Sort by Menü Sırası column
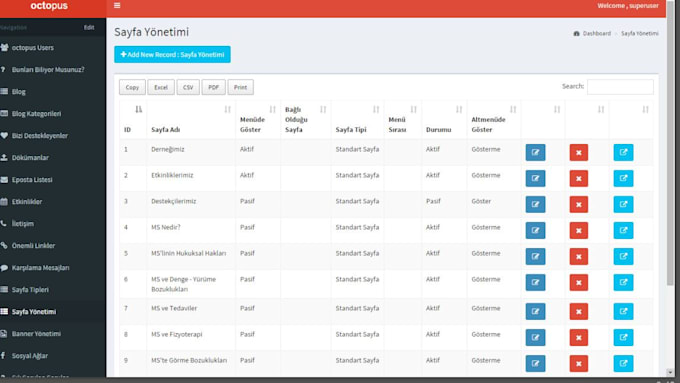The height and width of the screenshot is (383, 680). pyautogui.click(x=403, y=119)
